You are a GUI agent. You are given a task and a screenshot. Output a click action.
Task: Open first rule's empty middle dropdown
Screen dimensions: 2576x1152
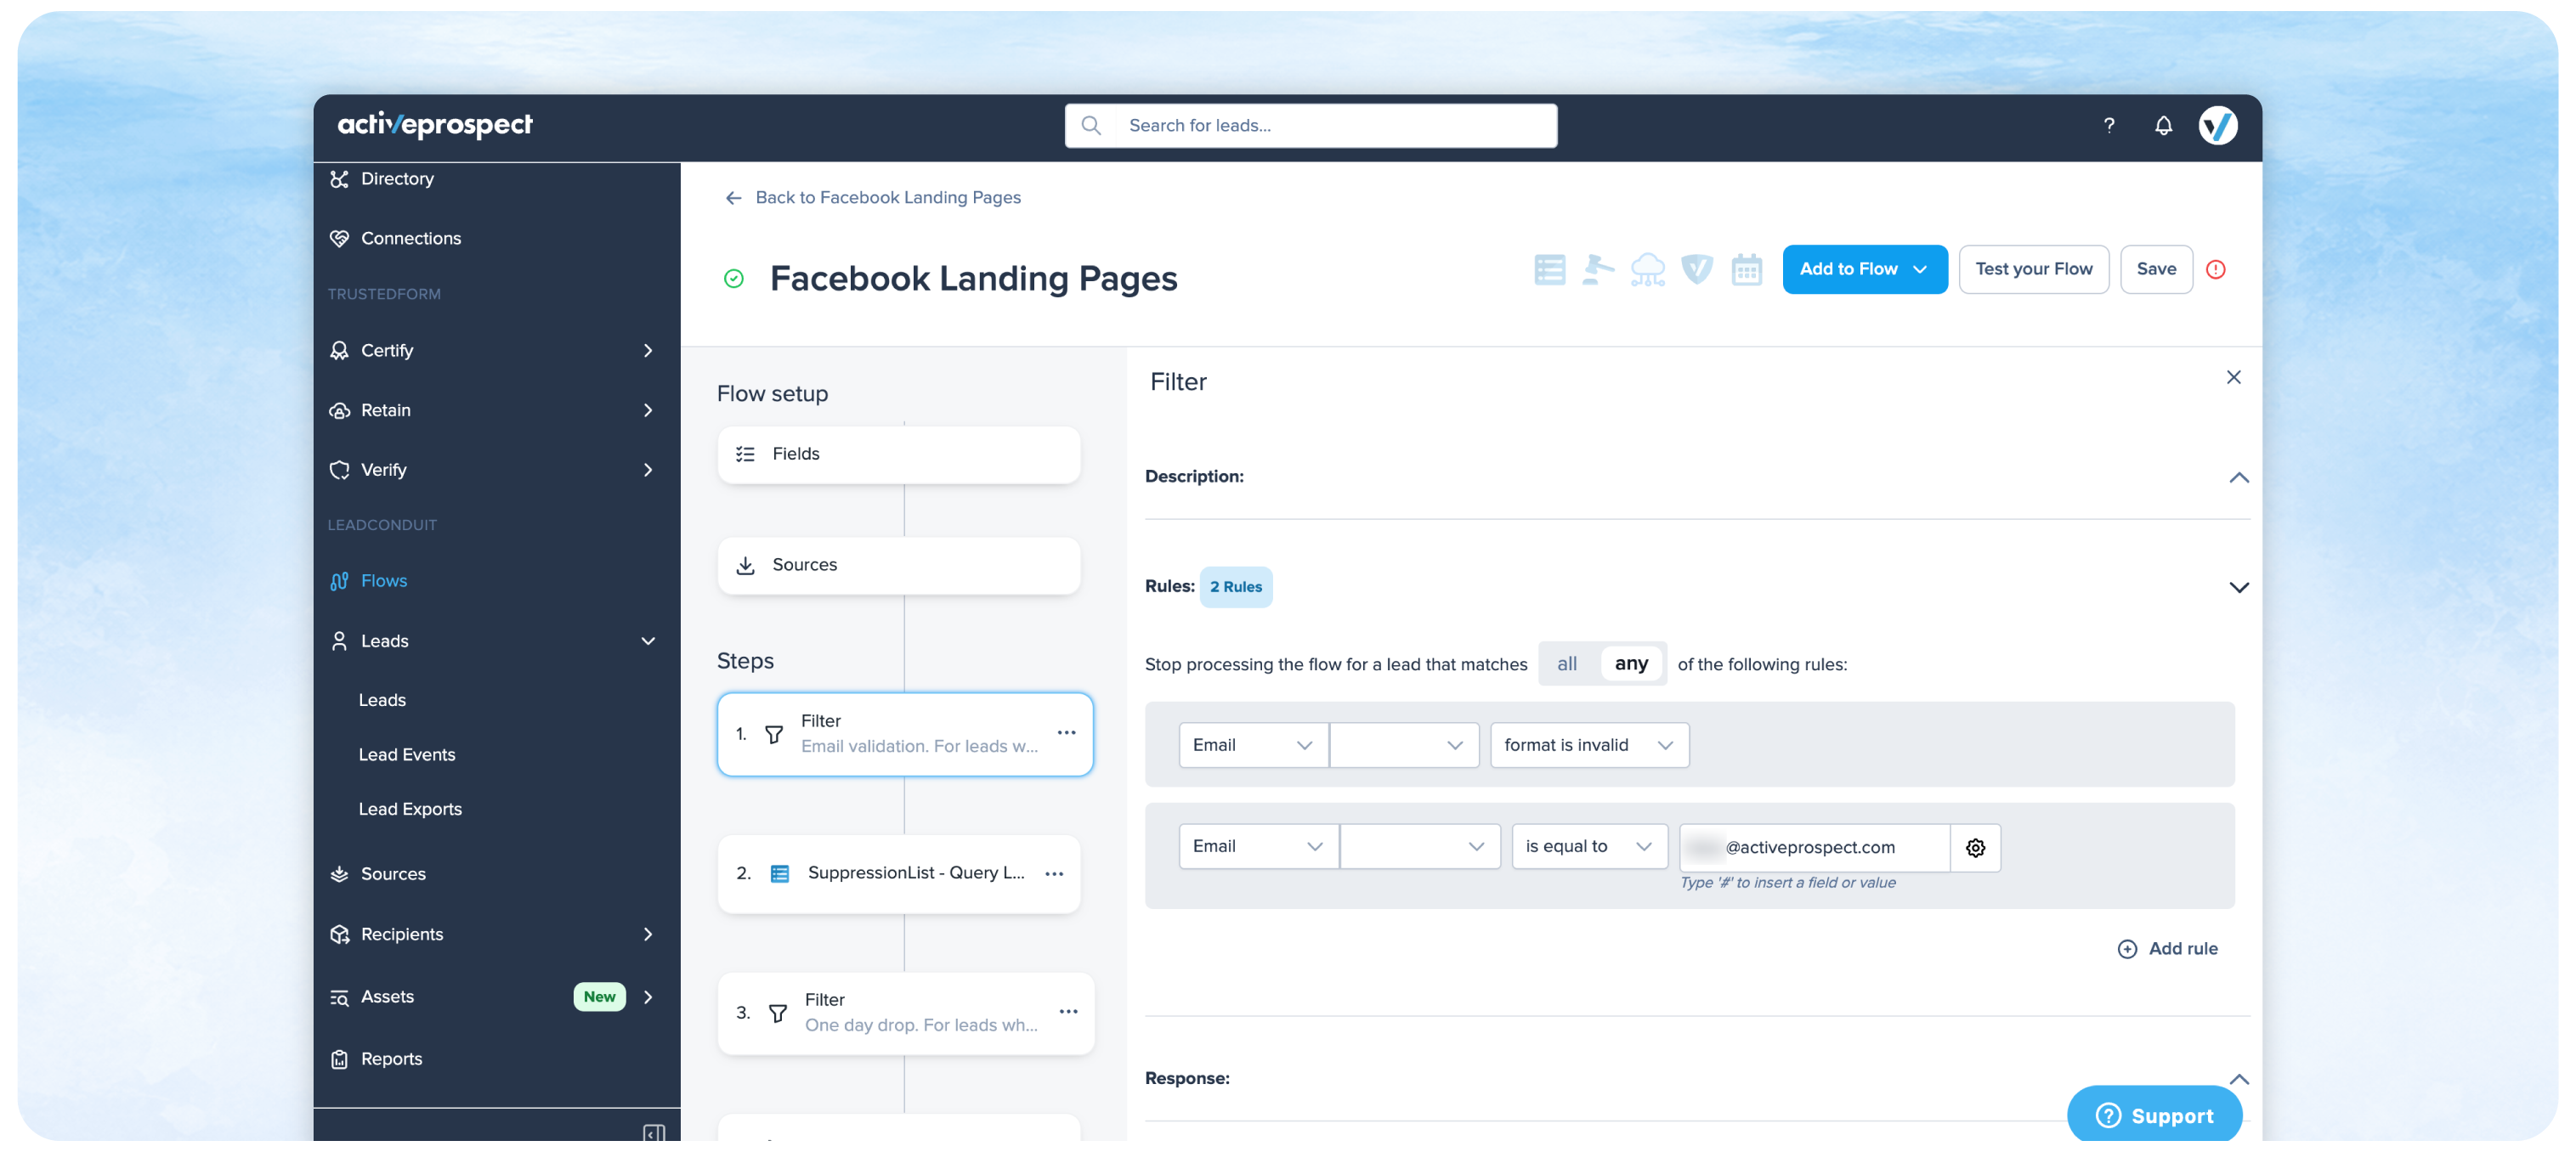(x=1404, y=745)
